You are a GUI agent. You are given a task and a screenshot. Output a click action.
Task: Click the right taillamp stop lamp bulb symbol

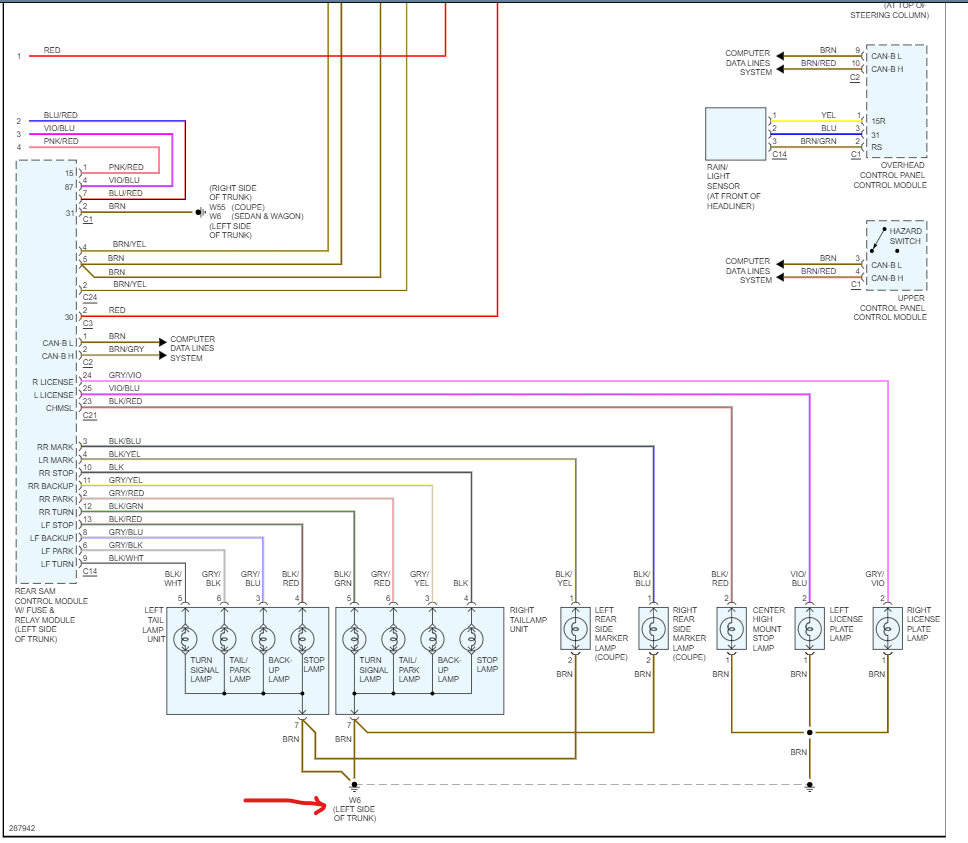[x=472, y=639]
